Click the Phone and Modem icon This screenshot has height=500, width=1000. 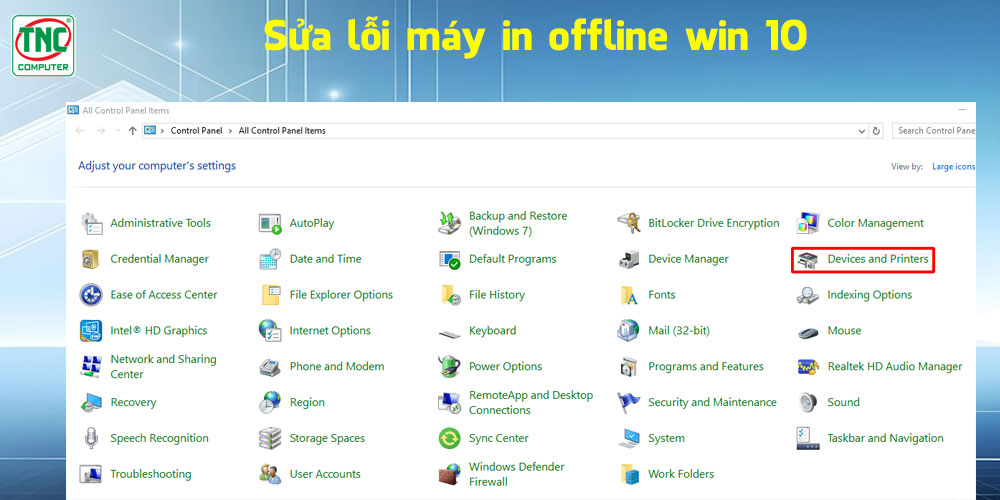(x=270, y=367)
